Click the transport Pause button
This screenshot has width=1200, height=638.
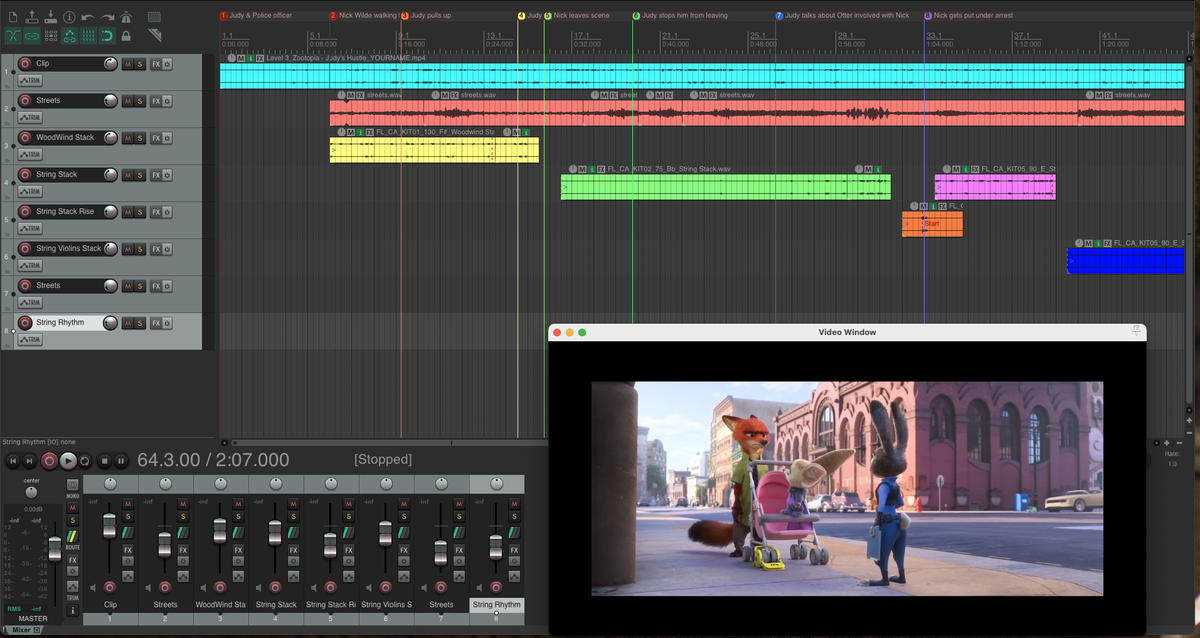pos(121,461)
